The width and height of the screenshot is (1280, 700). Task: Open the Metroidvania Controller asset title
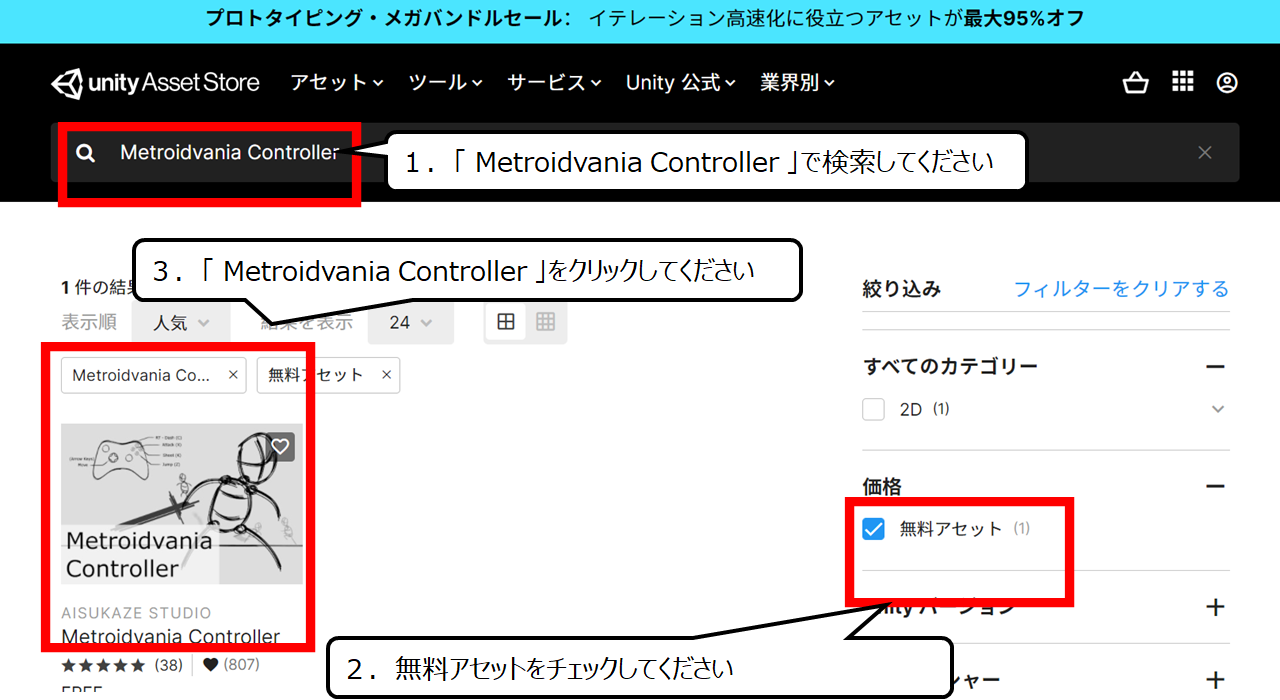click(171, 637)
